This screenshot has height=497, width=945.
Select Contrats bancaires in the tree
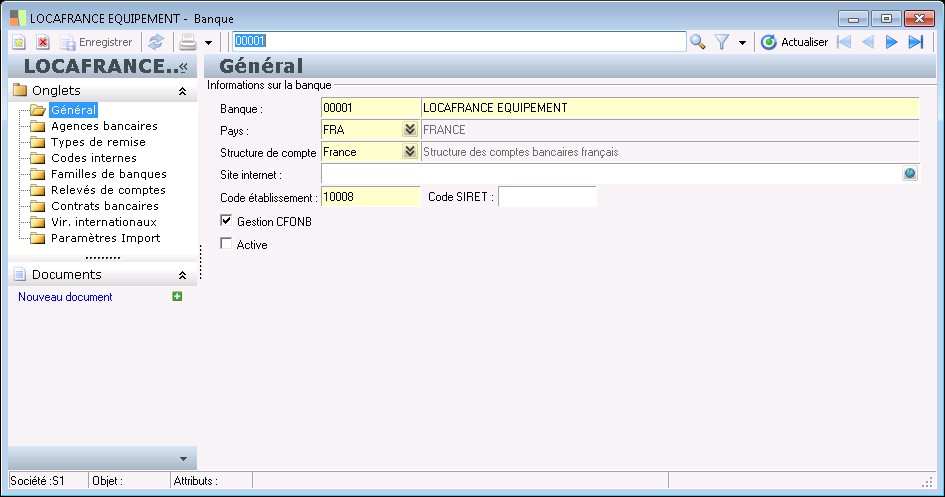coord(104,206)
